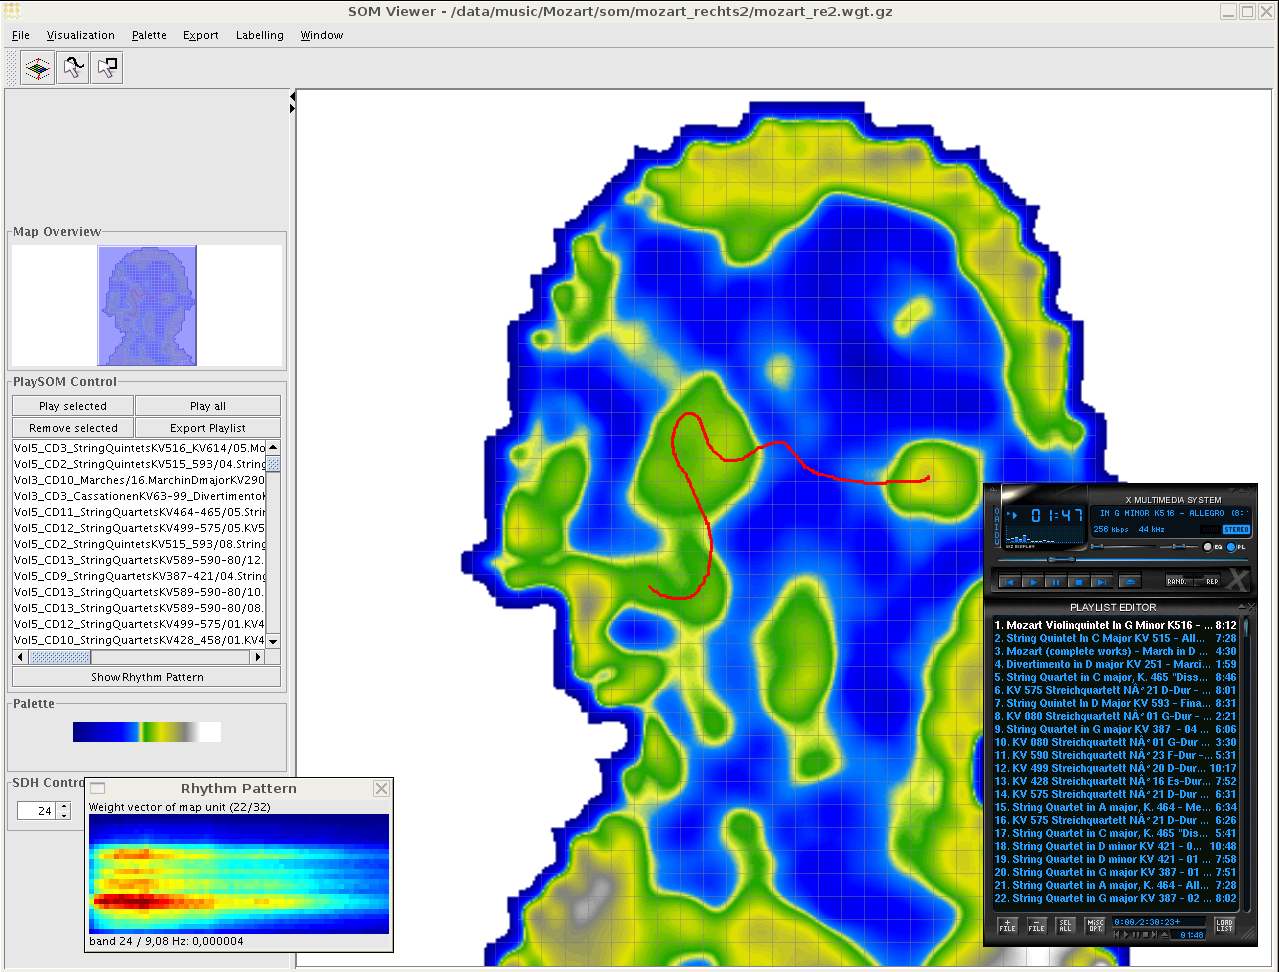Close the Rhythm Pattern window
The height and width of the screenshot is (972, 1279).
click(381, 789)
